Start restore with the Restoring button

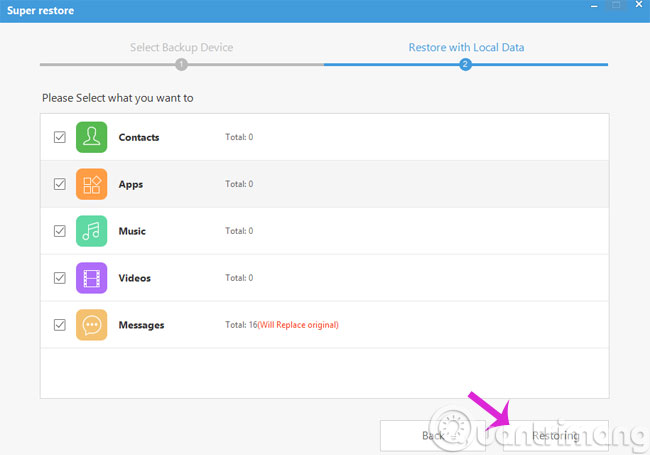555,436
